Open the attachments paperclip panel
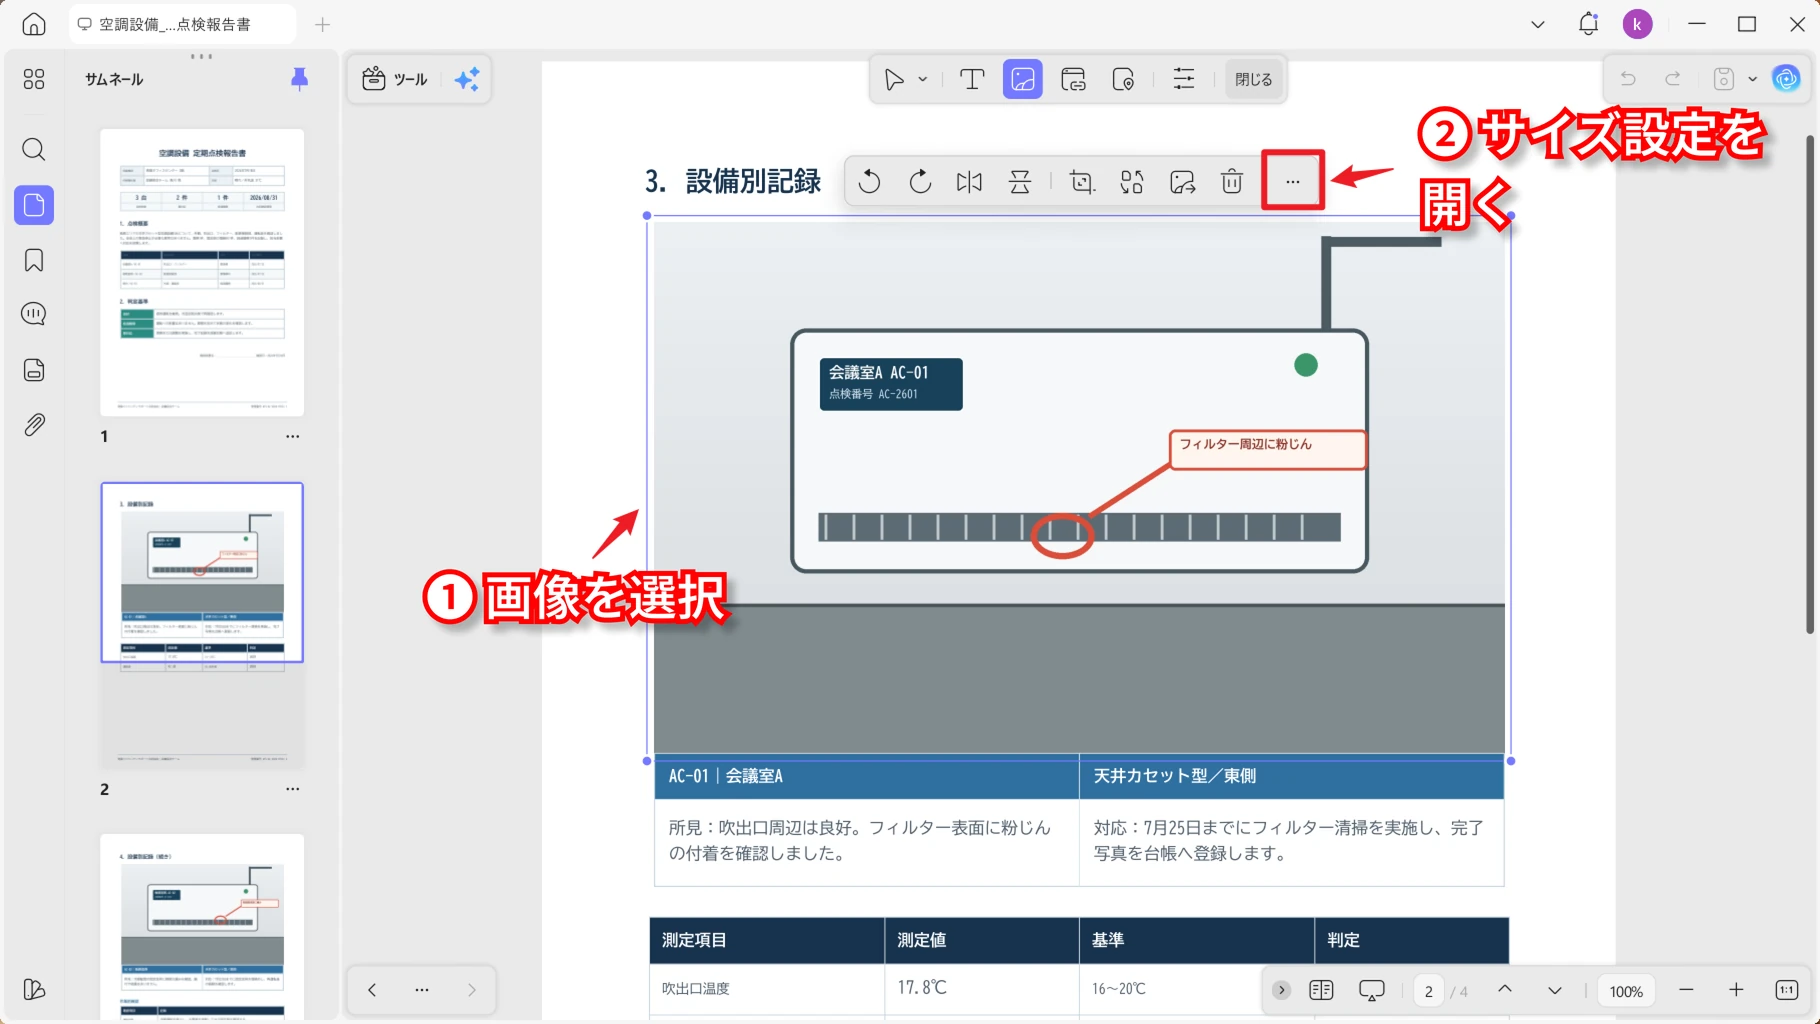Viewport: 1820px width, 1024px height. tap(34, 425)
